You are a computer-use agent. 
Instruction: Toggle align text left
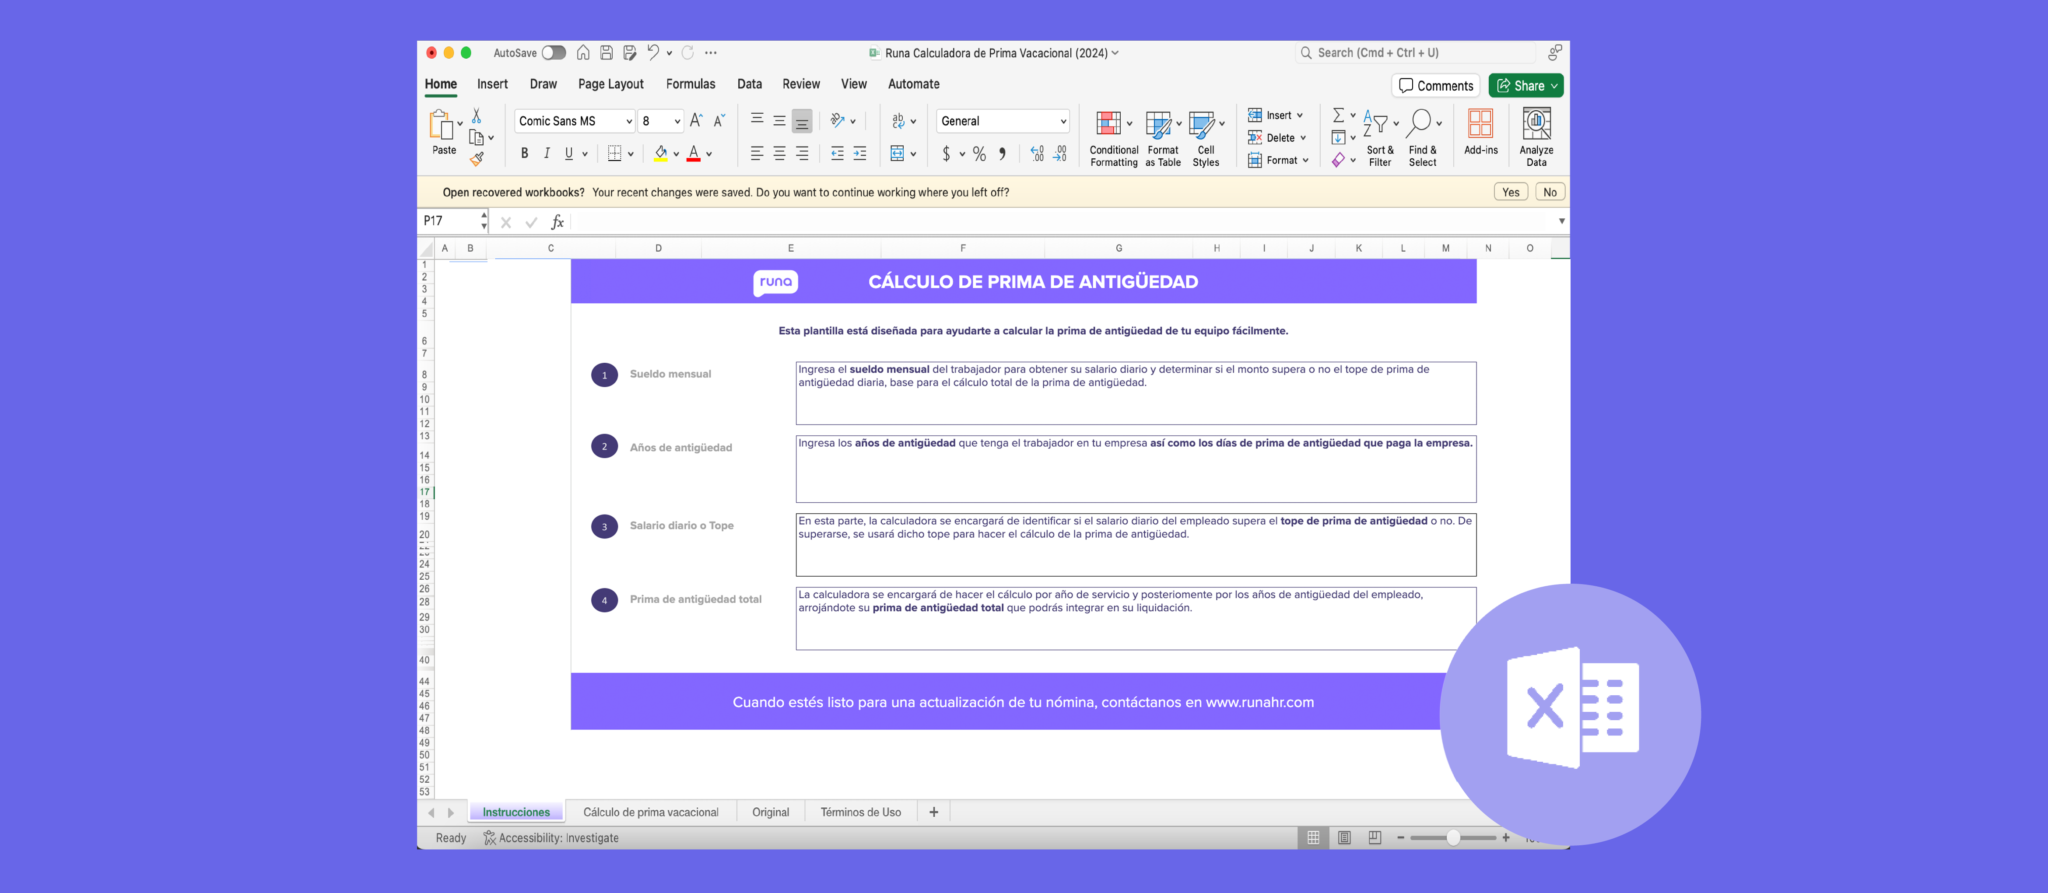[757, 154]
